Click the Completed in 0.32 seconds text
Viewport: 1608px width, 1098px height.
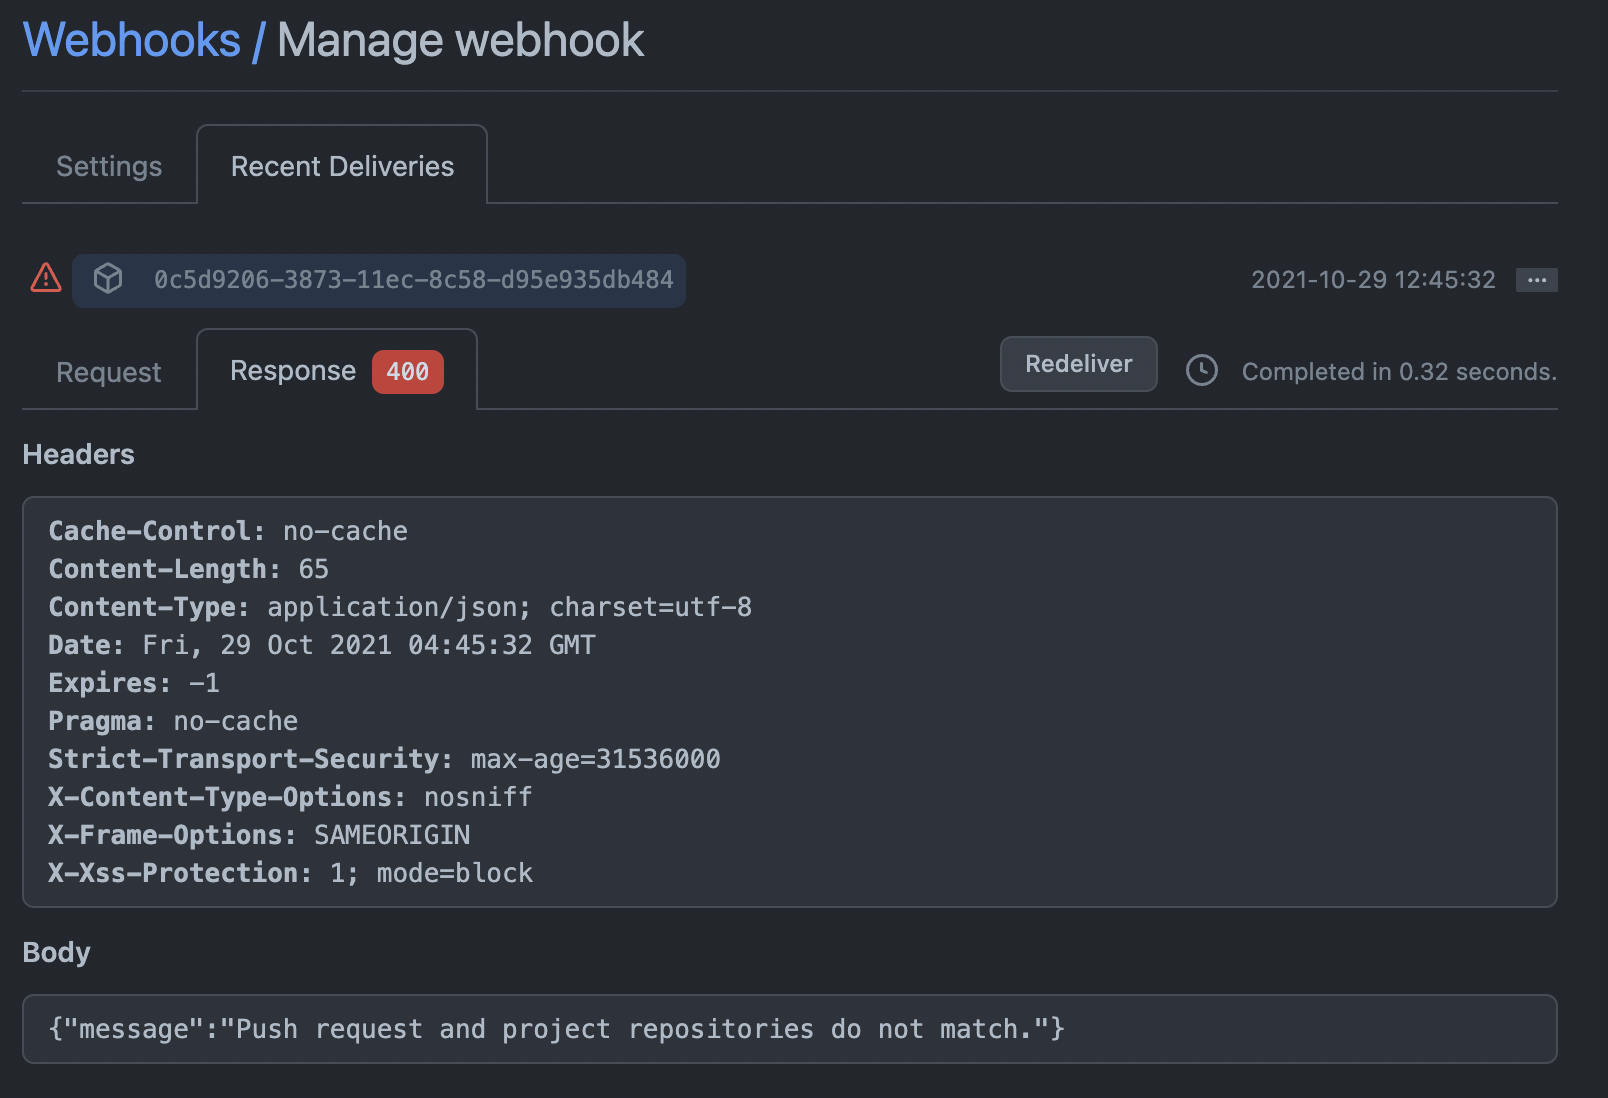coord(1399,372)
